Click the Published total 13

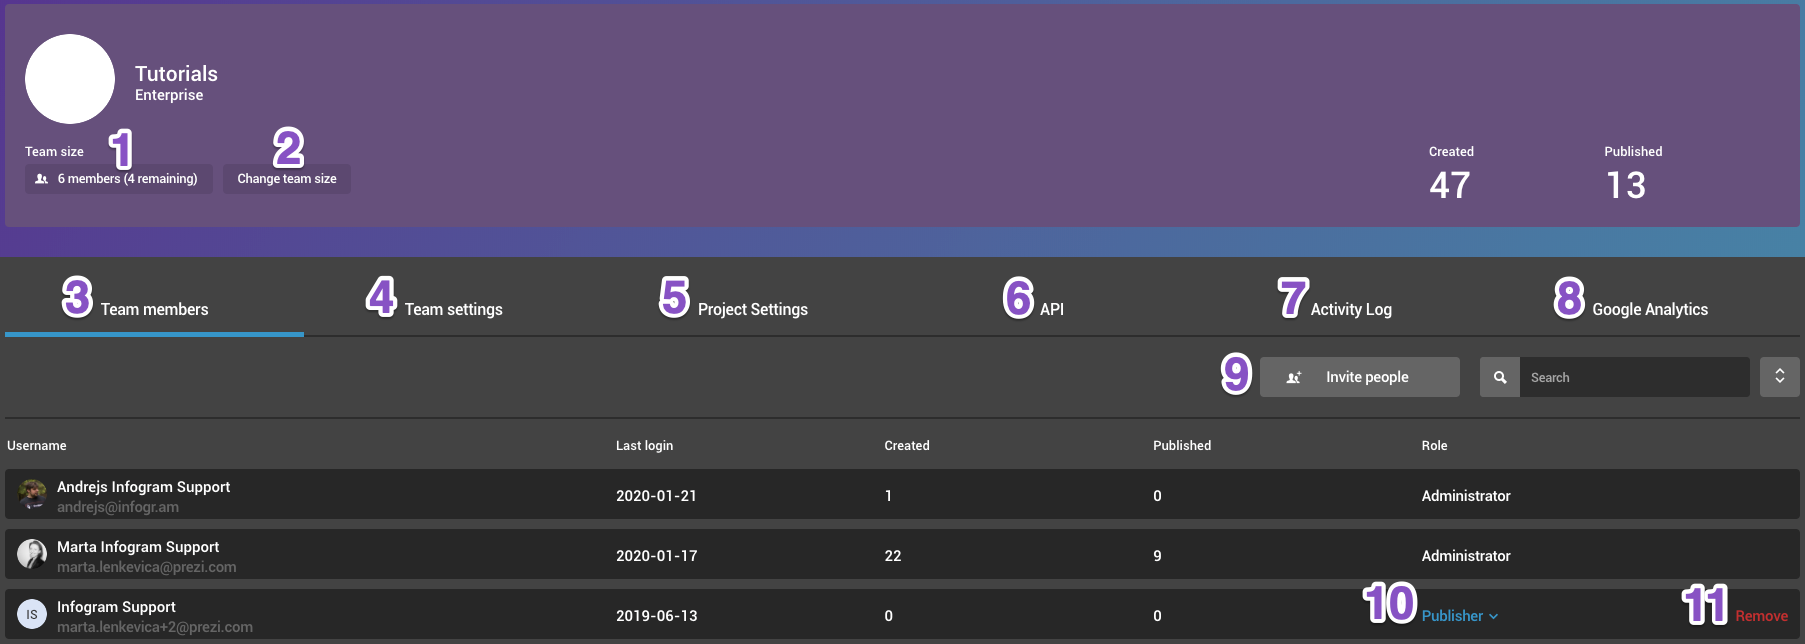[x=1626, y=185]
